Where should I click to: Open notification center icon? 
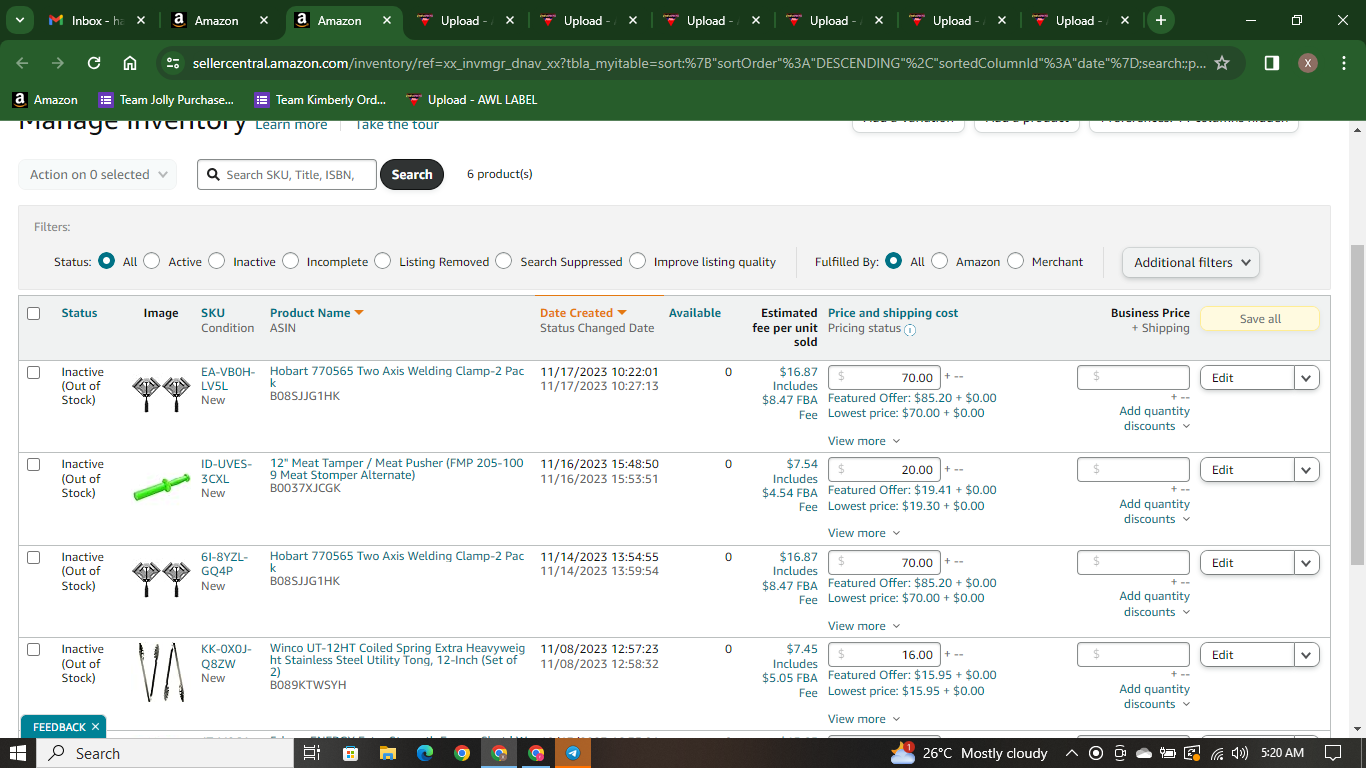click(1333, 753)
